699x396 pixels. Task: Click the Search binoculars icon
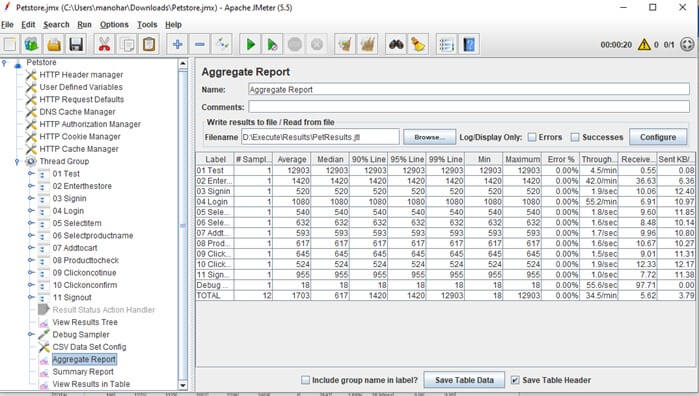click(x=396, y=45)
